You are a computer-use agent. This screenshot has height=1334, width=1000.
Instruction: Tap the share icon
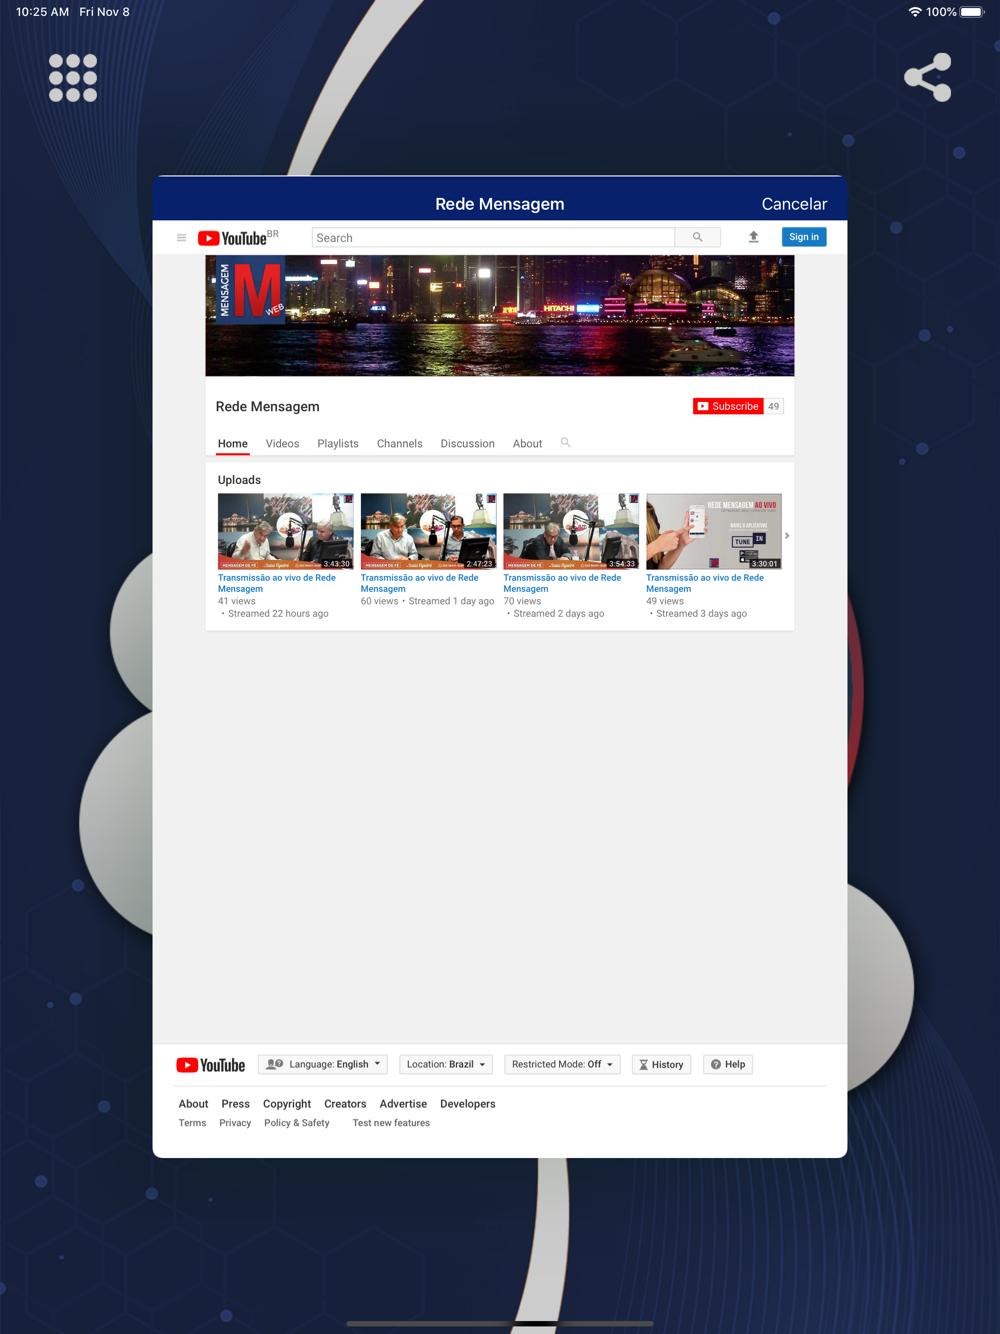click(x=928, y=77)
